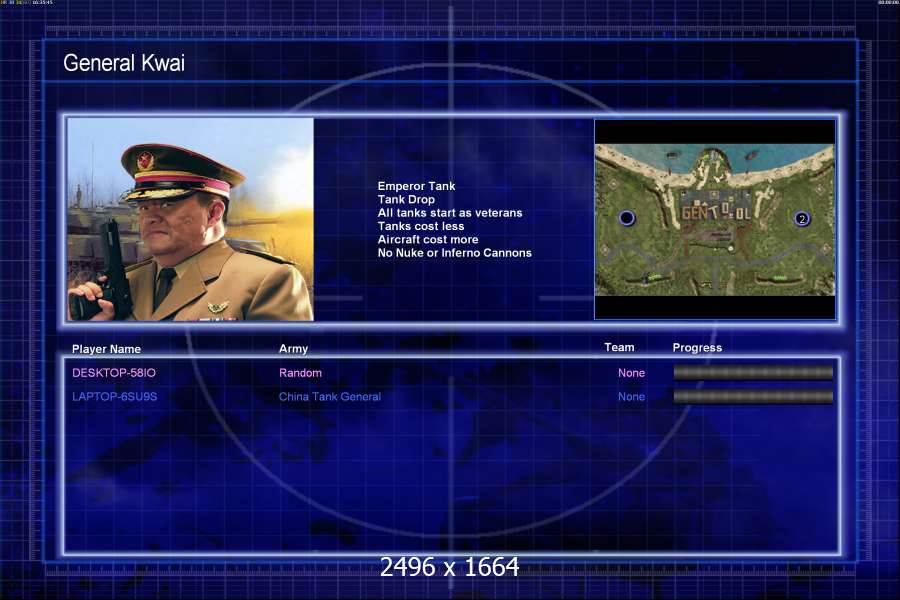This screenshot has height=600, width=900.
Task: Click the General Kwai title heading
Action: (x=124, y=63)
